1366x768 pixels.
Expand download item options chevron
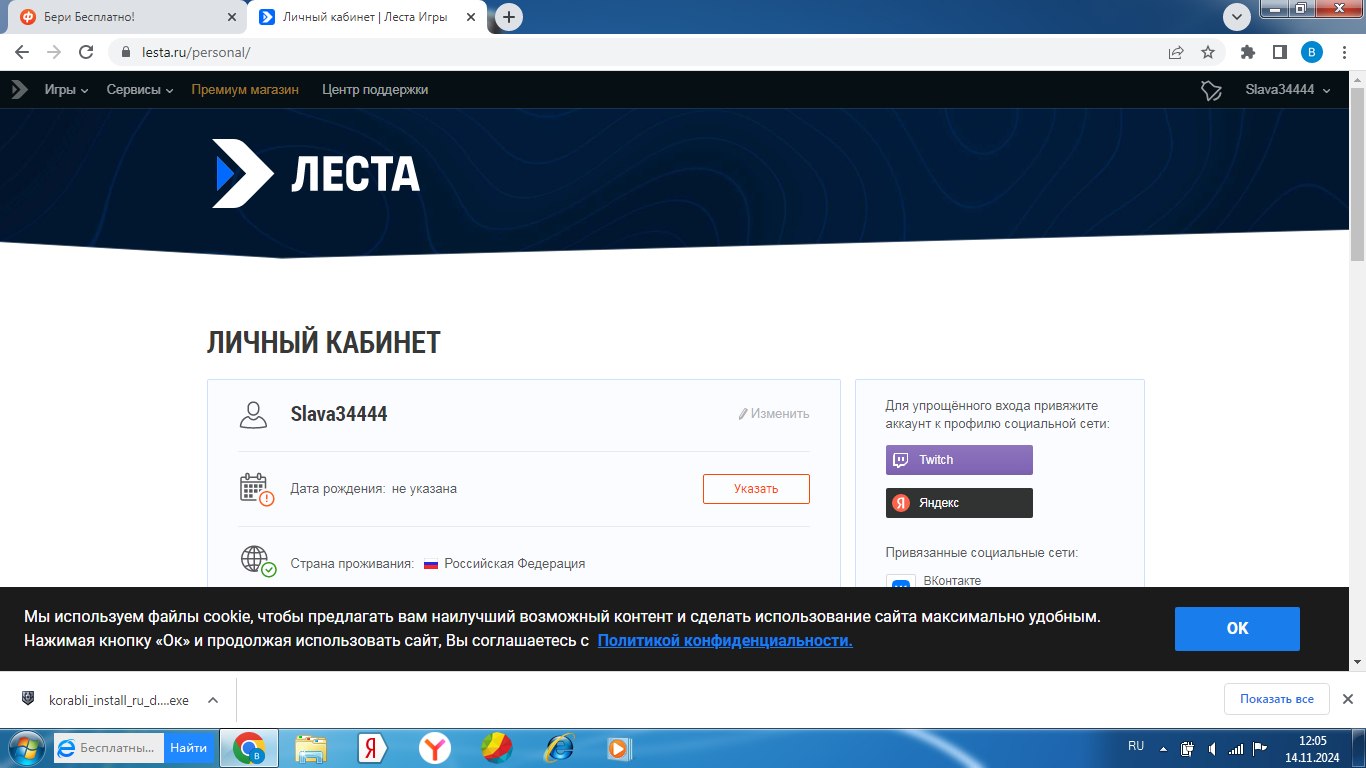pos(212,700)
